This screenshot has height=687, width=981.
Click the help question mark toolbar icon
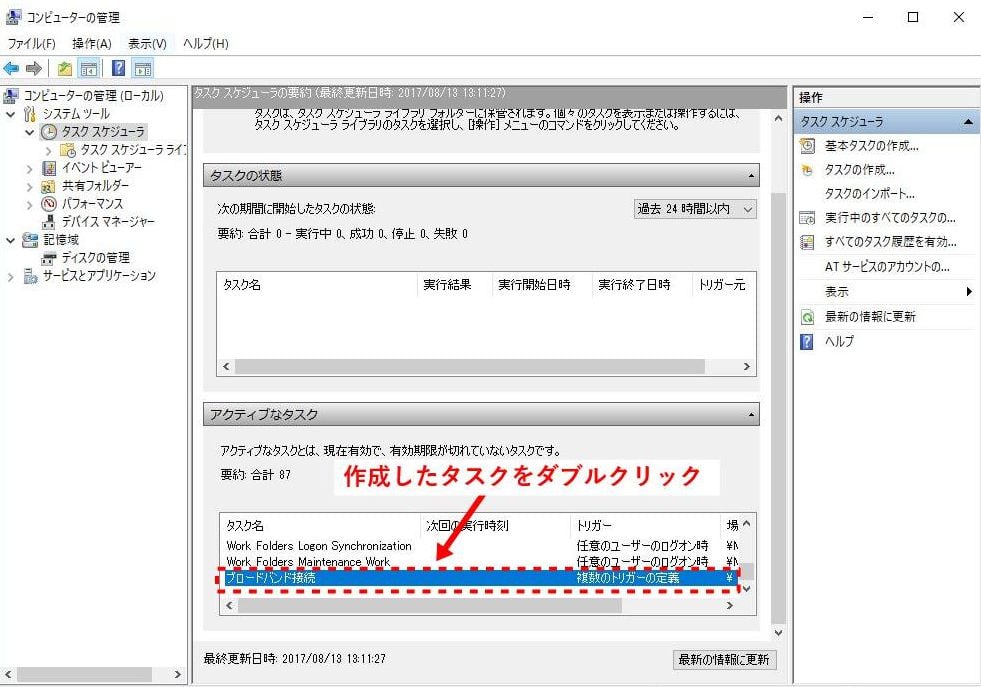tap(118, 68)
